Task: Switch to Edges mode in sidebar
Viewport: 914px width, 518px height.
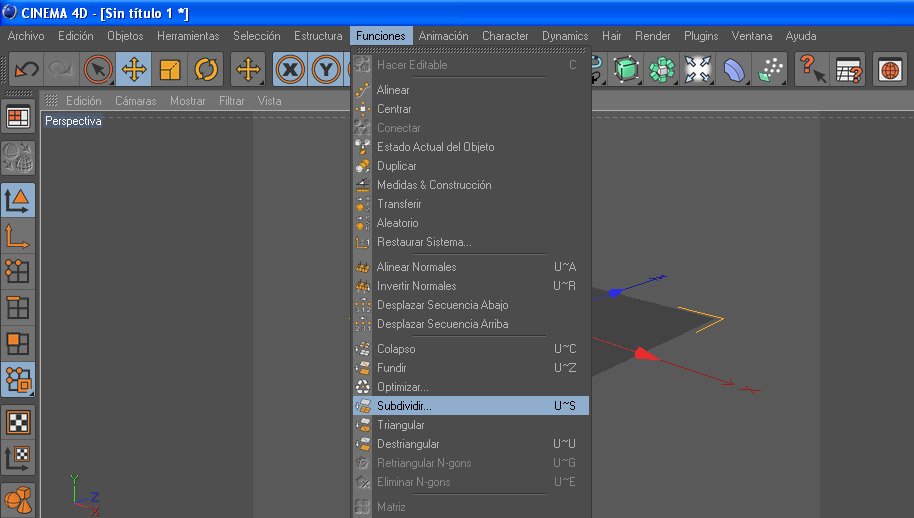Action: 18,308
